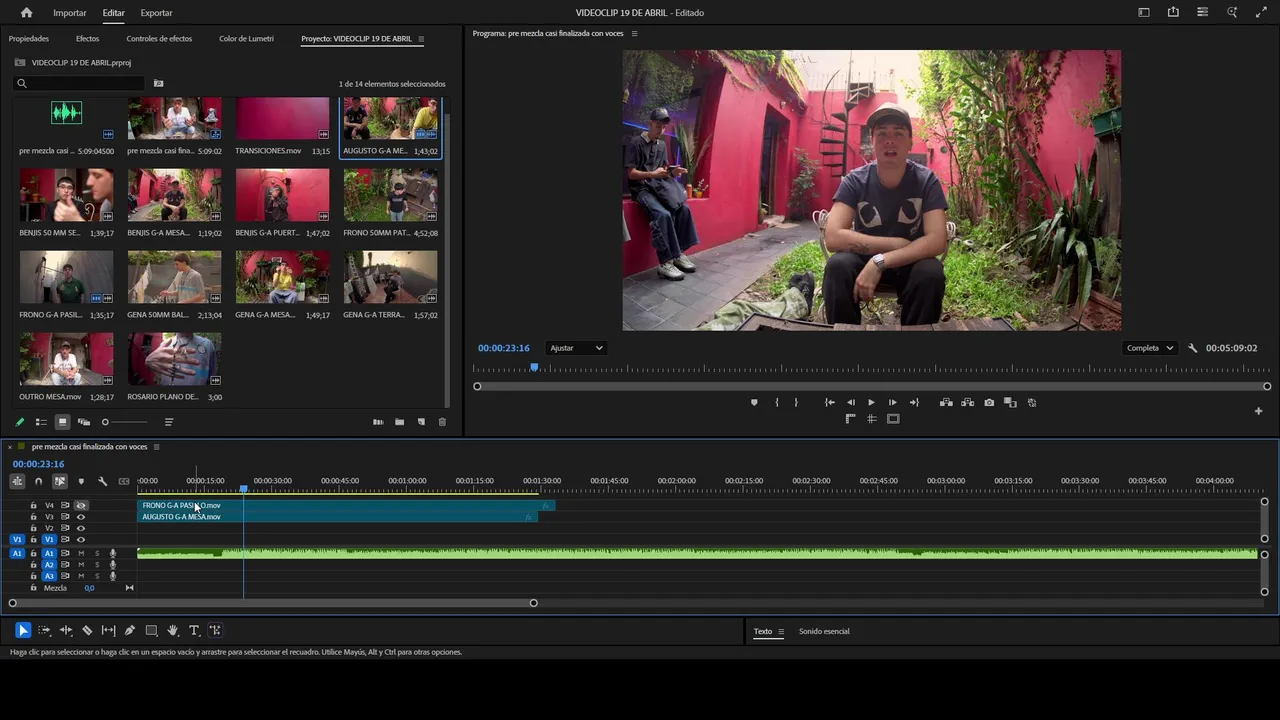Image resolution: width=1280 pixels, height=720 pixels.
Task: Toggle project read/write pencil icon
Action: 20,422
